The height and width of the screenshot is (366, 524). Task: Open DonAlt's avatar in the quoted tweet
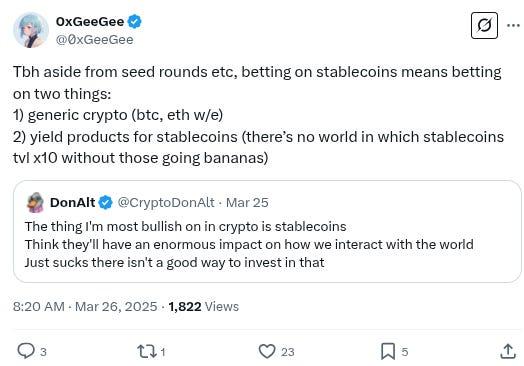(x=35, y=203)
